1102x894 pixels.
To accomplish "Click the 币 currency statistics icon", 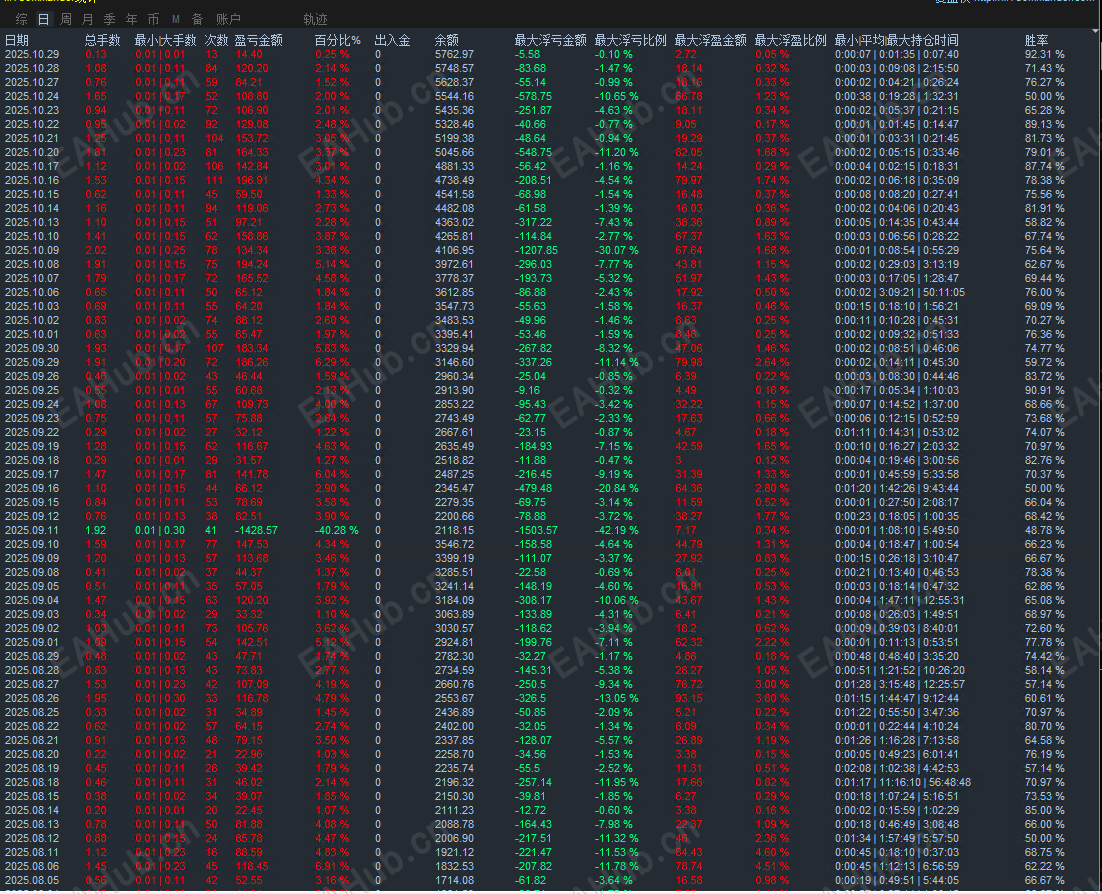I will tap(155, 18).
